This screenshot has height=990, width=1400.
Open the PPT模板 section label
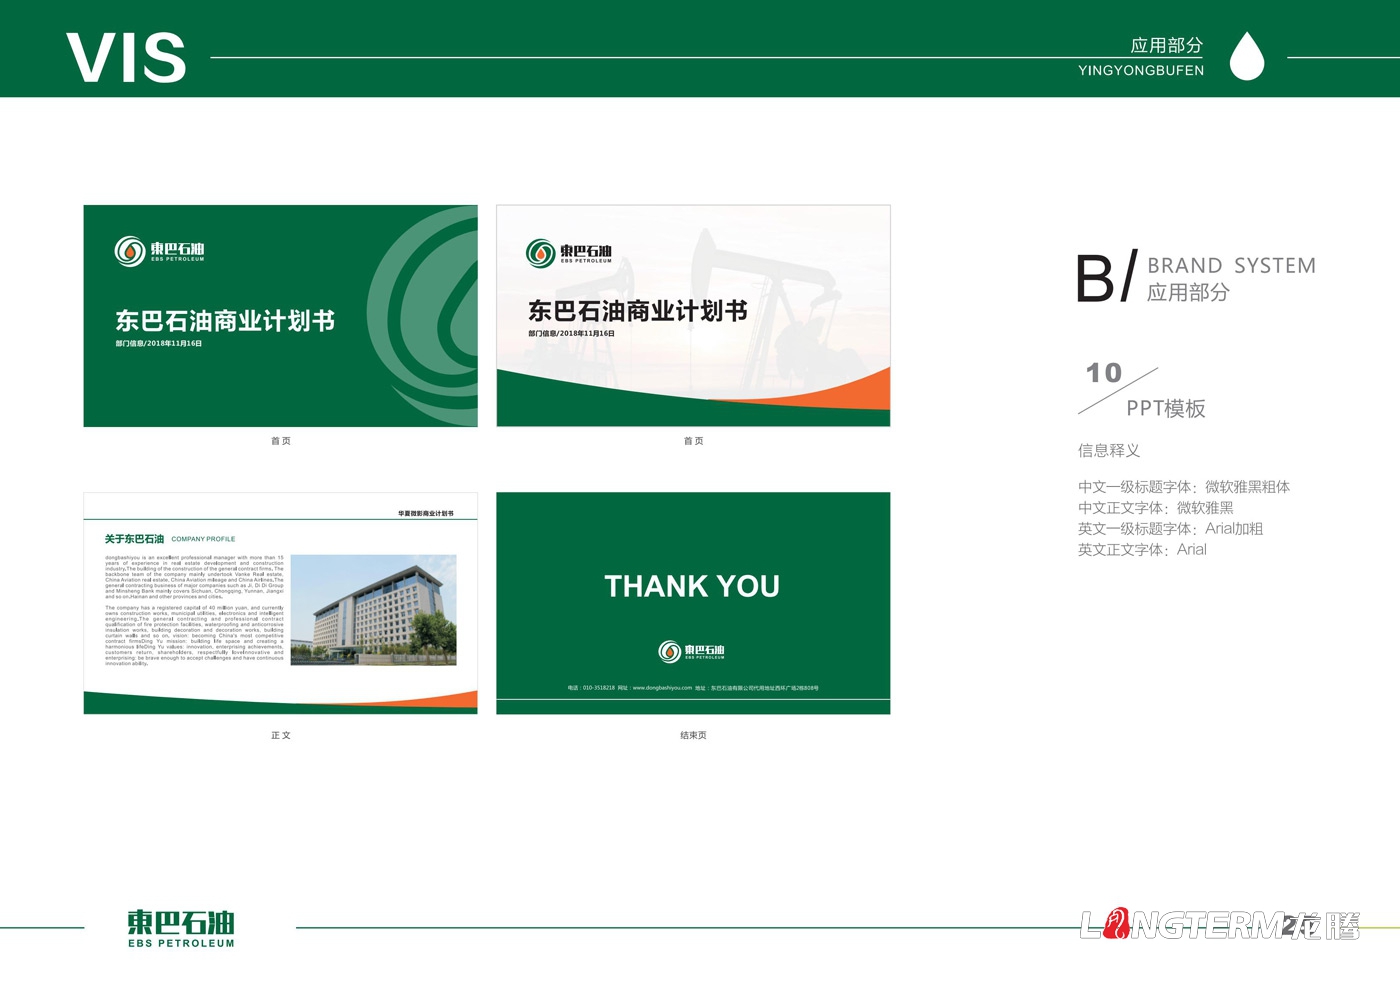[1166, 409]
